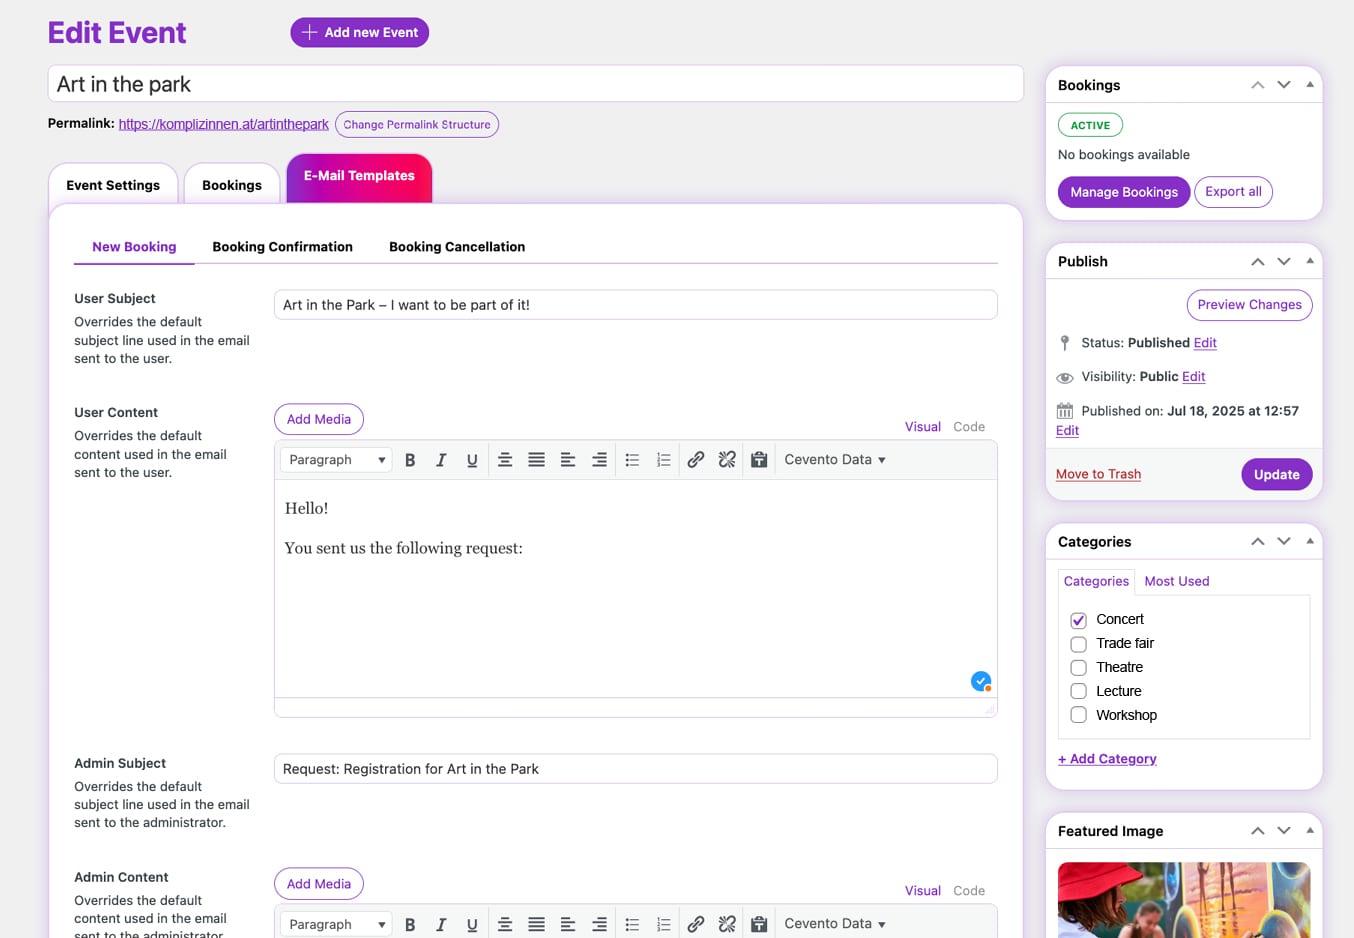Insert link in Admin Content editor
The height and width of the screenshot is (938, 1354).
(696, 924)
